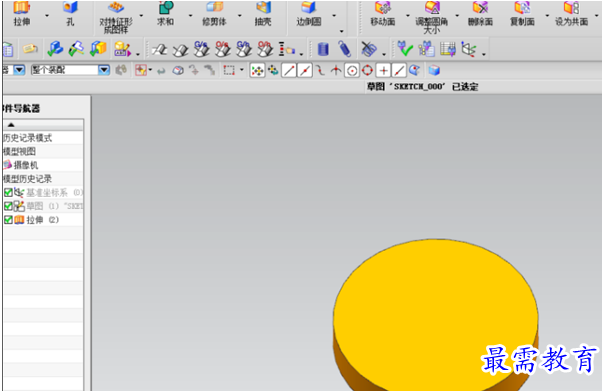Image resolution: width=605 pixels, height=391 pixels.
Task: Open dropdown arrow next to 移动面
Action: tap(408, 16)
